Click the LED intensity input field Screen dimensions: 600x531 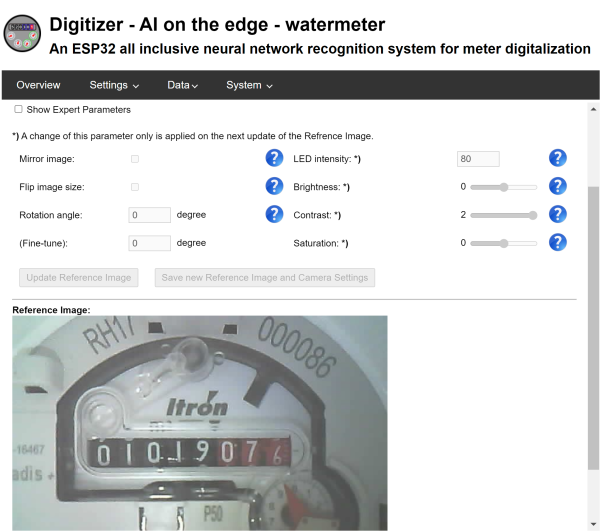[478, 159]
